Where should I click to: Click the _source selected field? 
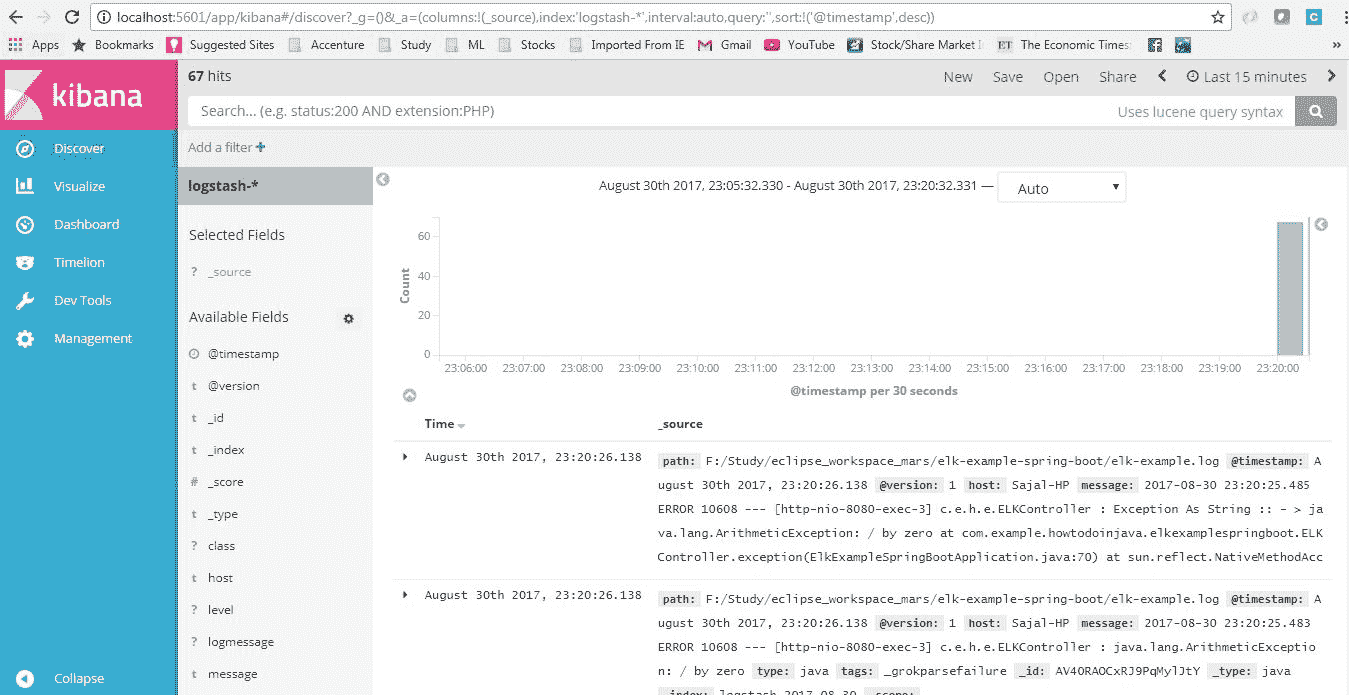coord(229,272)
